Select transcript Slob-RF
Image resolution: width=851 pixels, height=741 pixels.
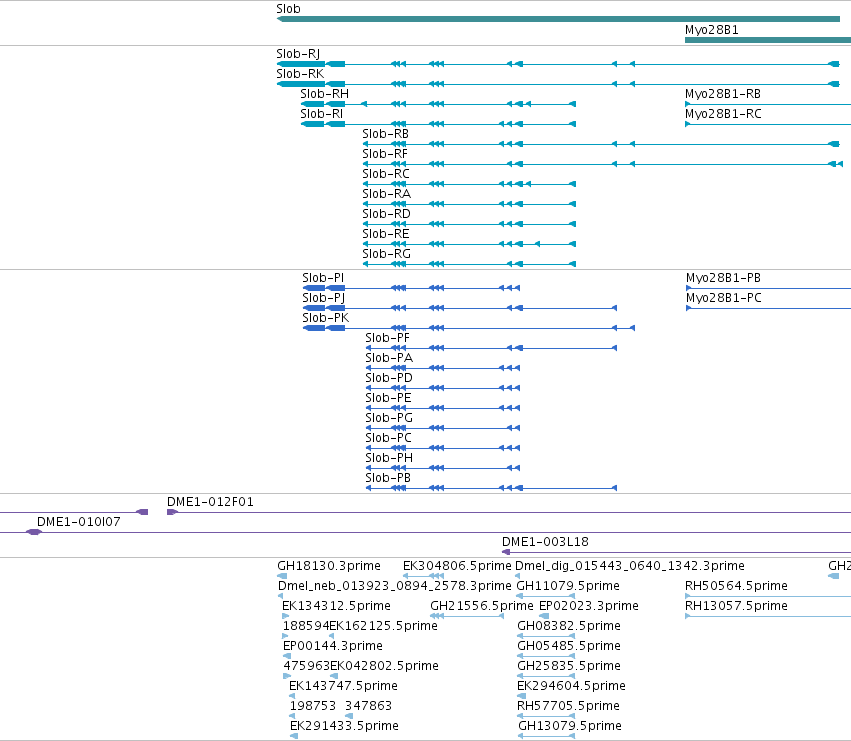click(x=385, y=154)
